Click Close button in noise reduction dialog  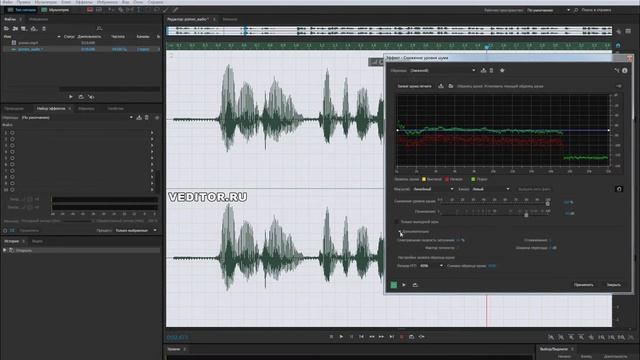[613, 285]
